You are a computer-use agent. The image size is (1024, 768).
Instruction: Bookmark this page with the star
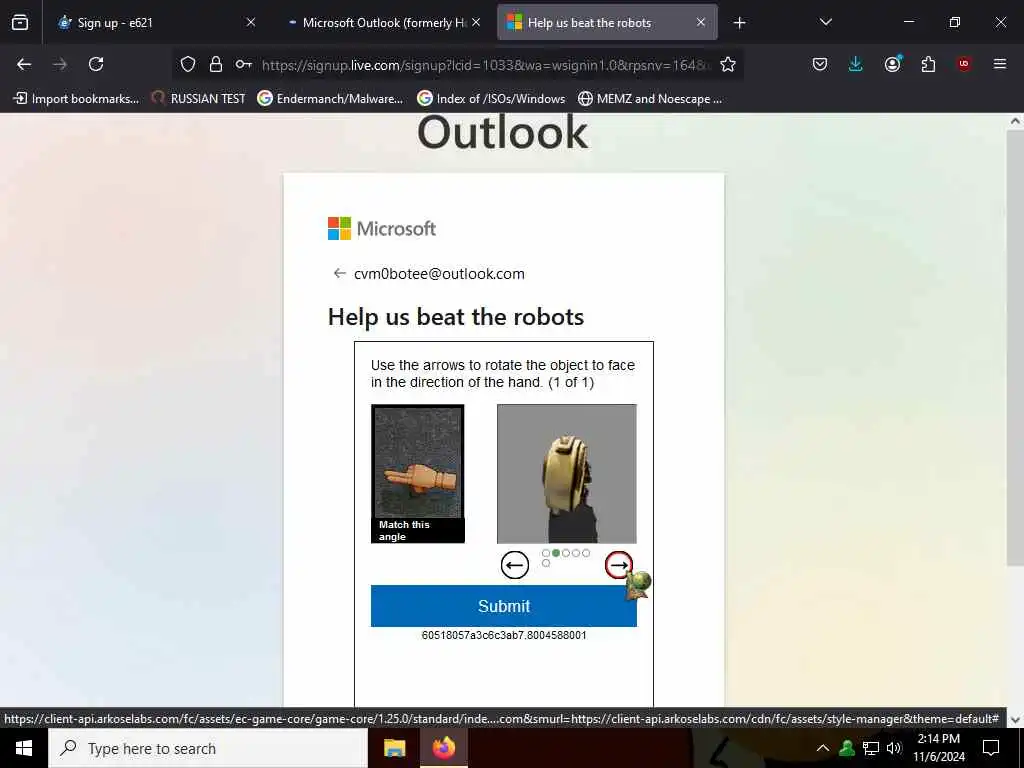tap(728, 64)
